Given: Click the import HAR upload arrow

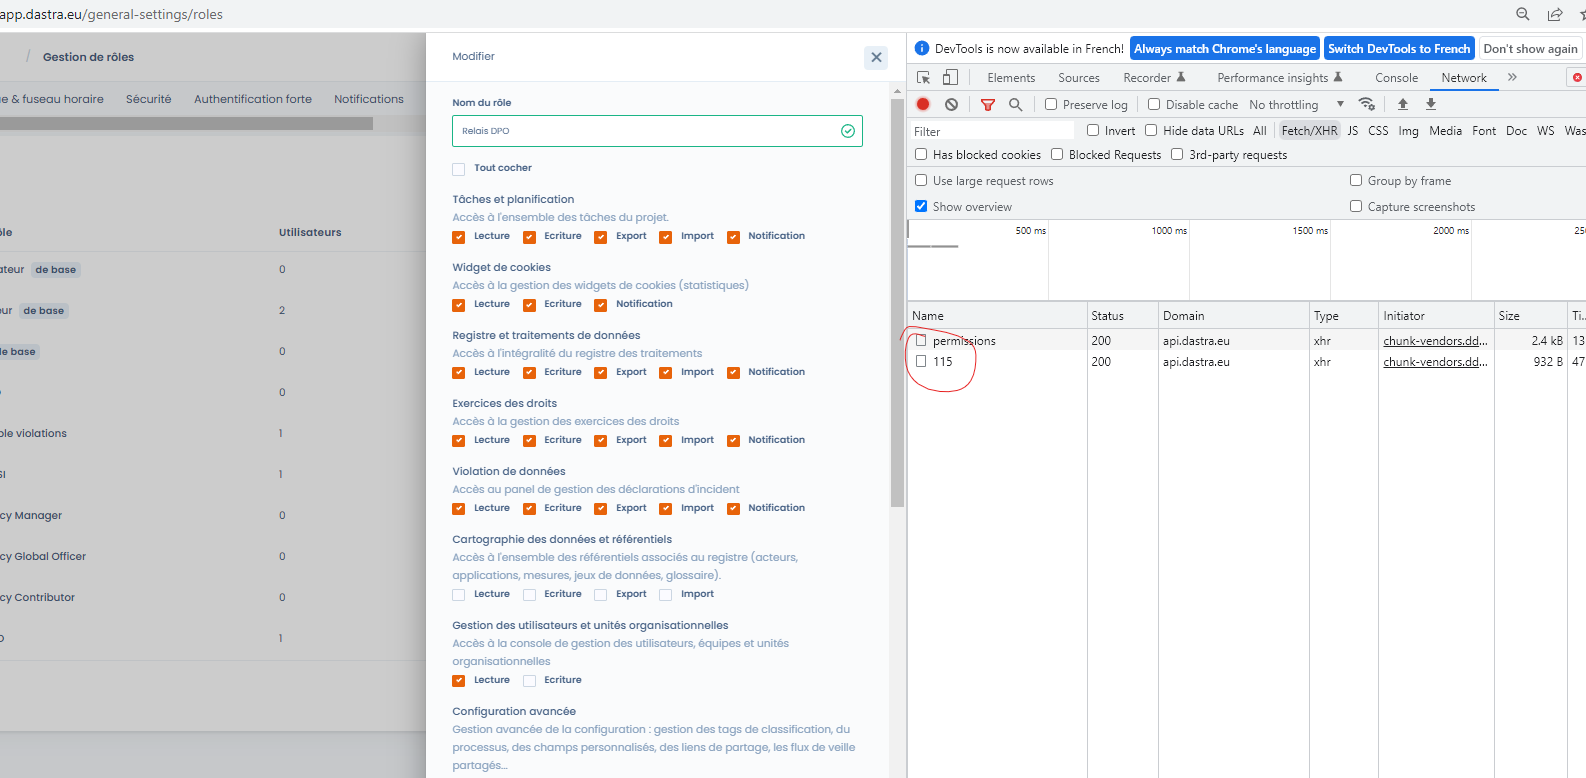Looking at the screenshot, I should coord(1402,104).
